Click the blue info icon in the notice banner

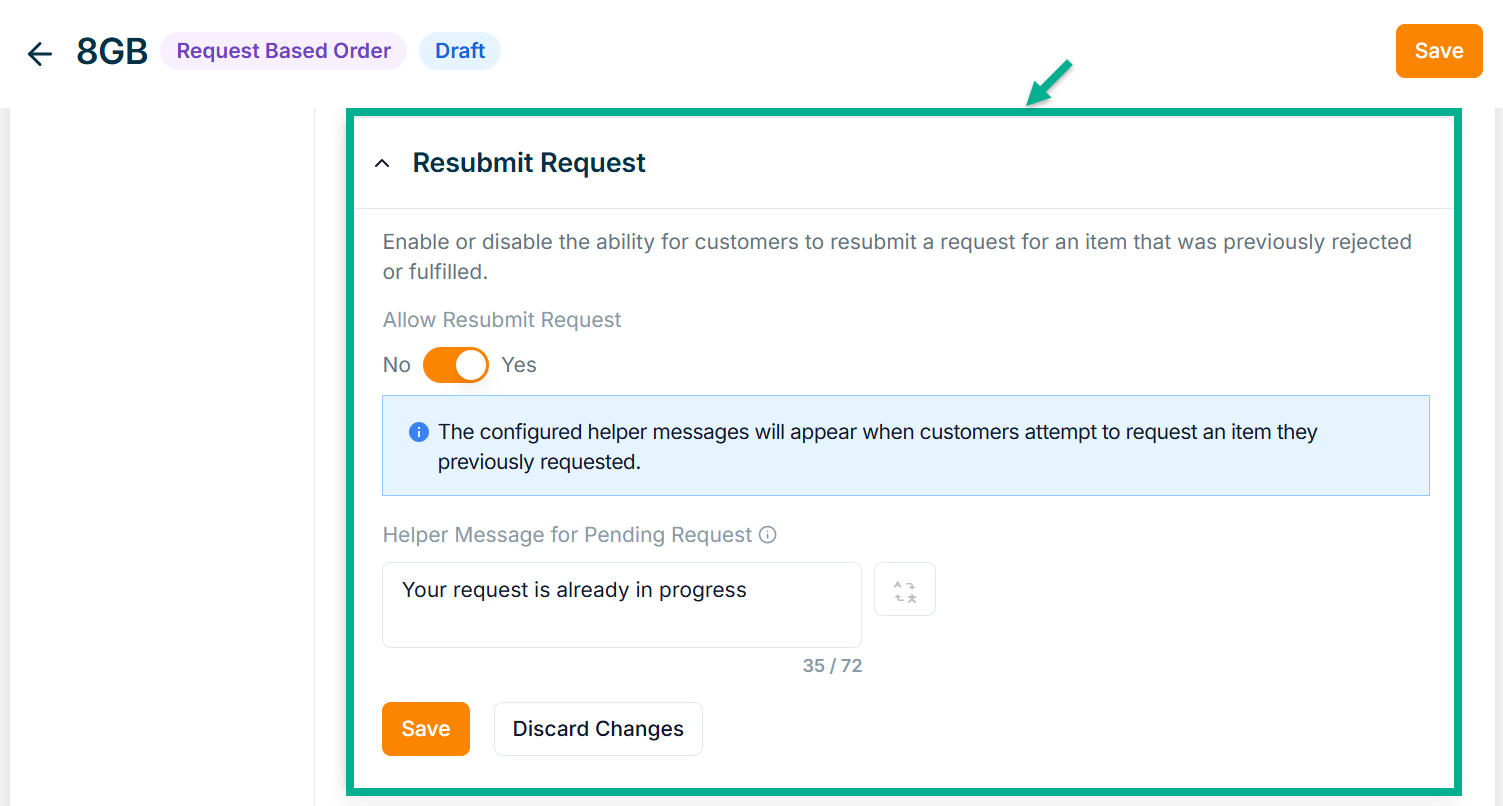tap(419, 433)
